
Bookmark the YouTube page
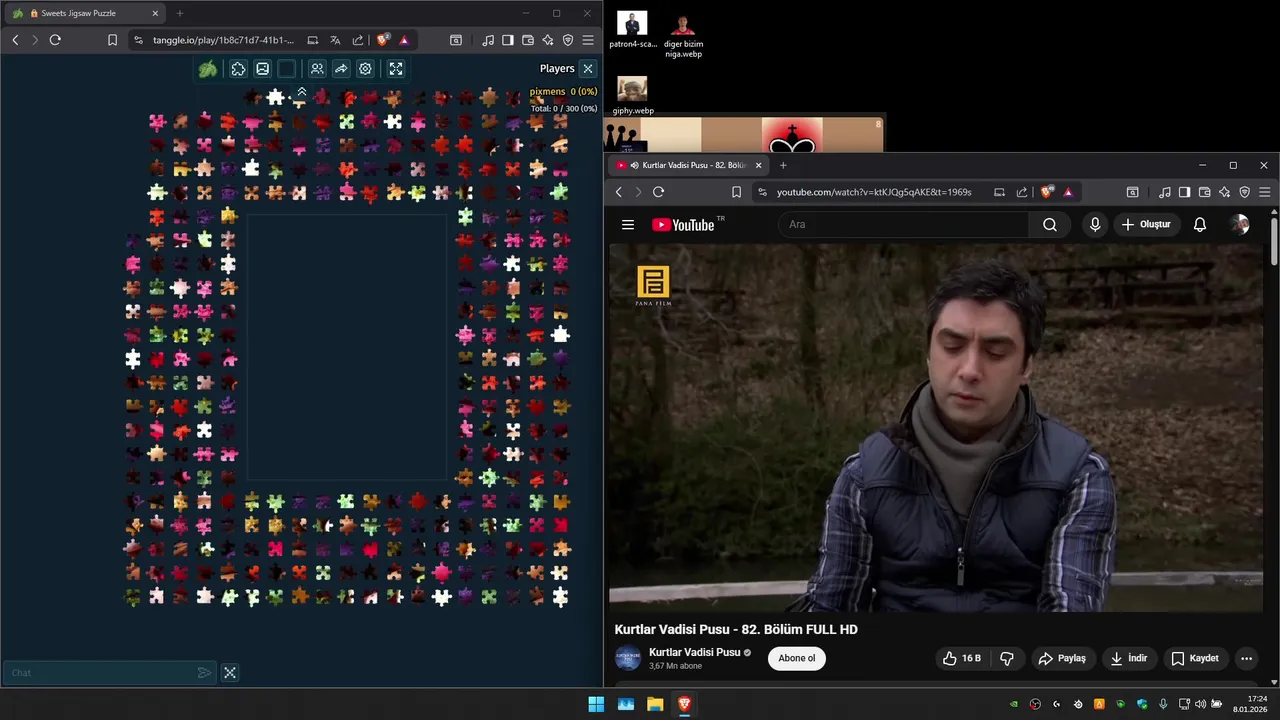coord(736,192)
